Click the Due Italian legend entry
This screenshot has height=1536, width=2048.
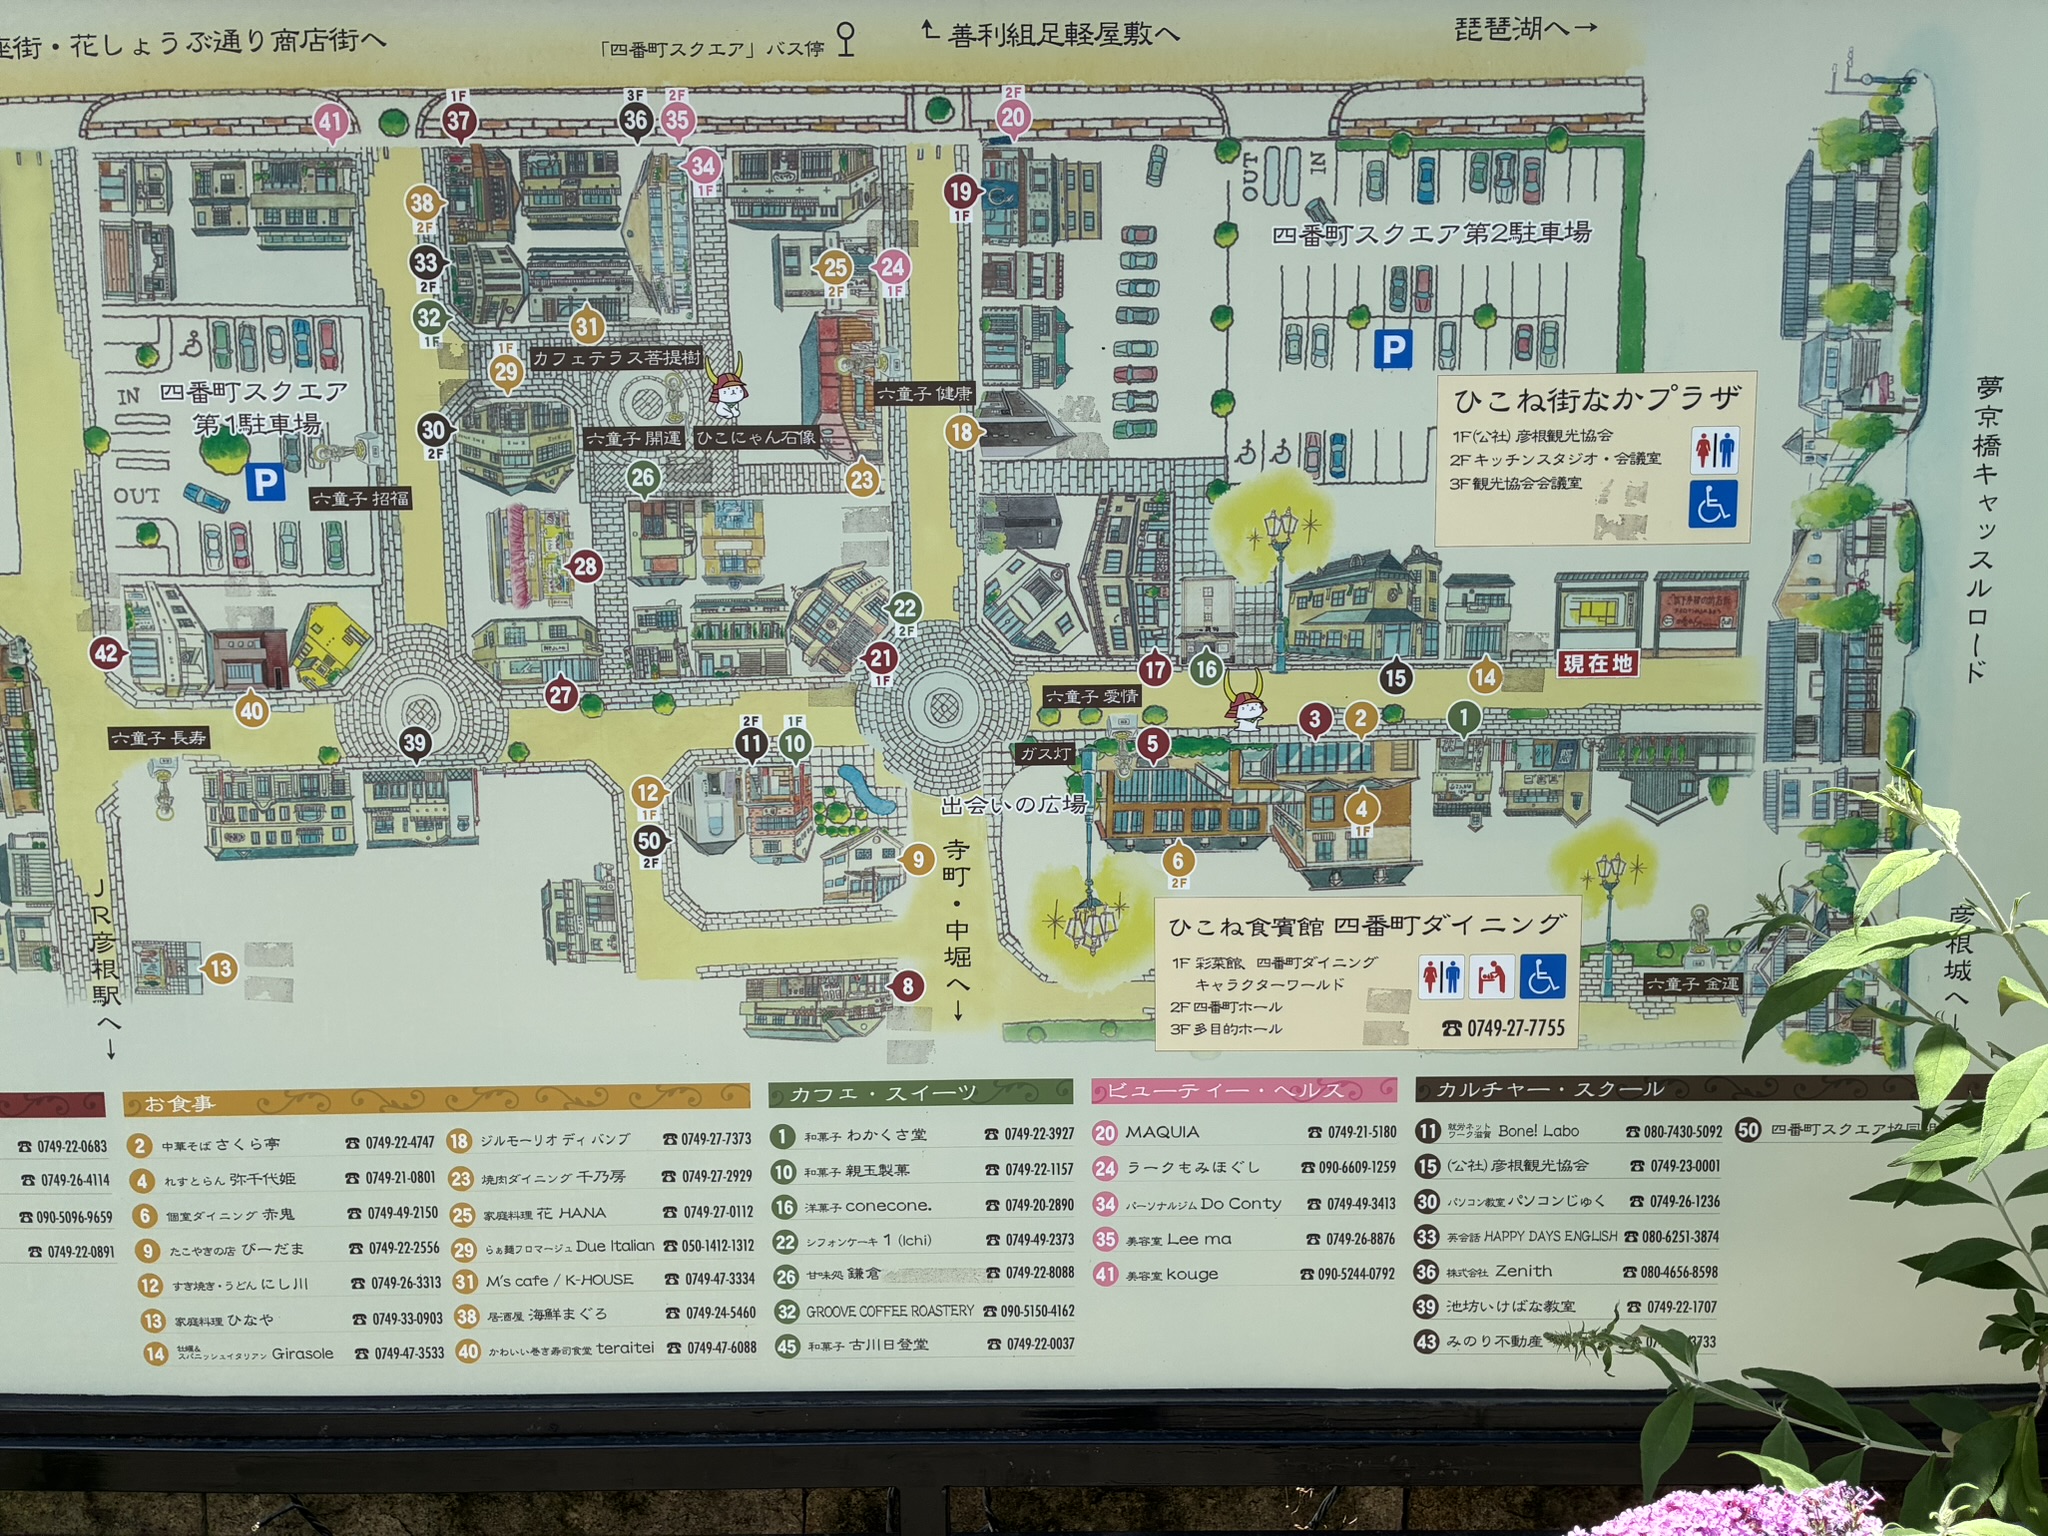tap(604, 1247)
